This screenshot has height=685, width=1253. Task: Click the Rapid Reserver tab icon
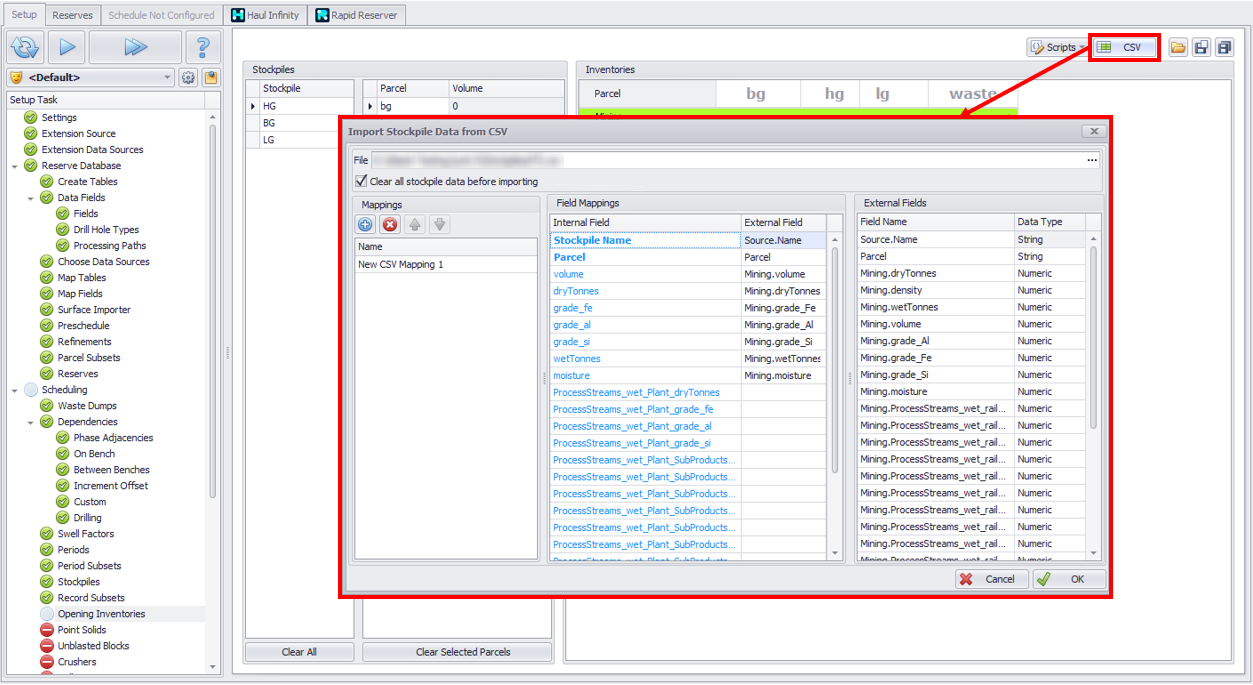tap(324, 15)
